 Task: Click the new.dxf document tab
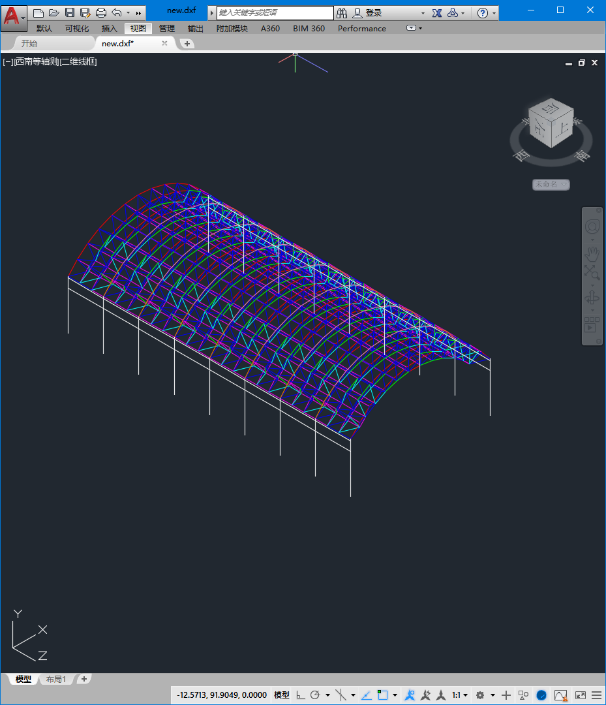tap(118, 44)
